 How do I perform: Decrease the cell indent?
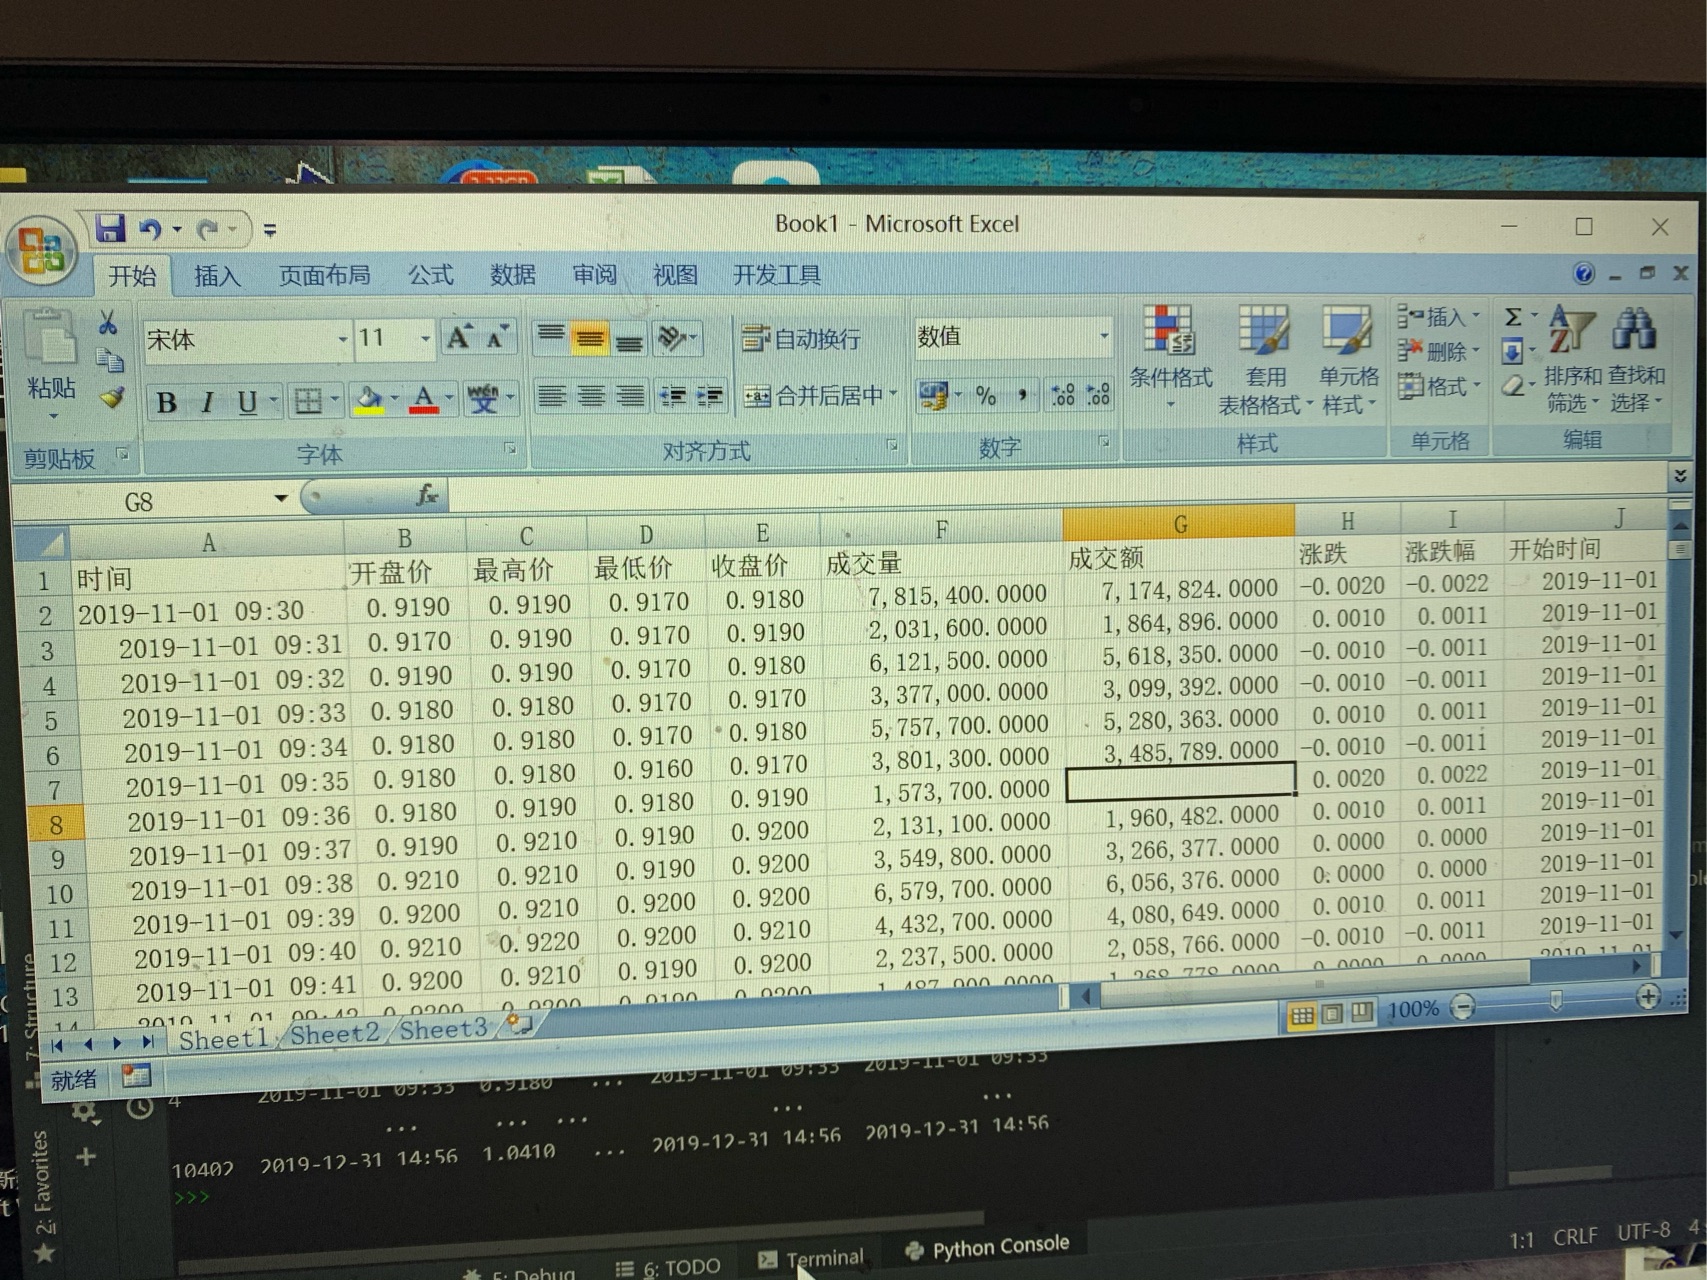(x=672, y=396)
